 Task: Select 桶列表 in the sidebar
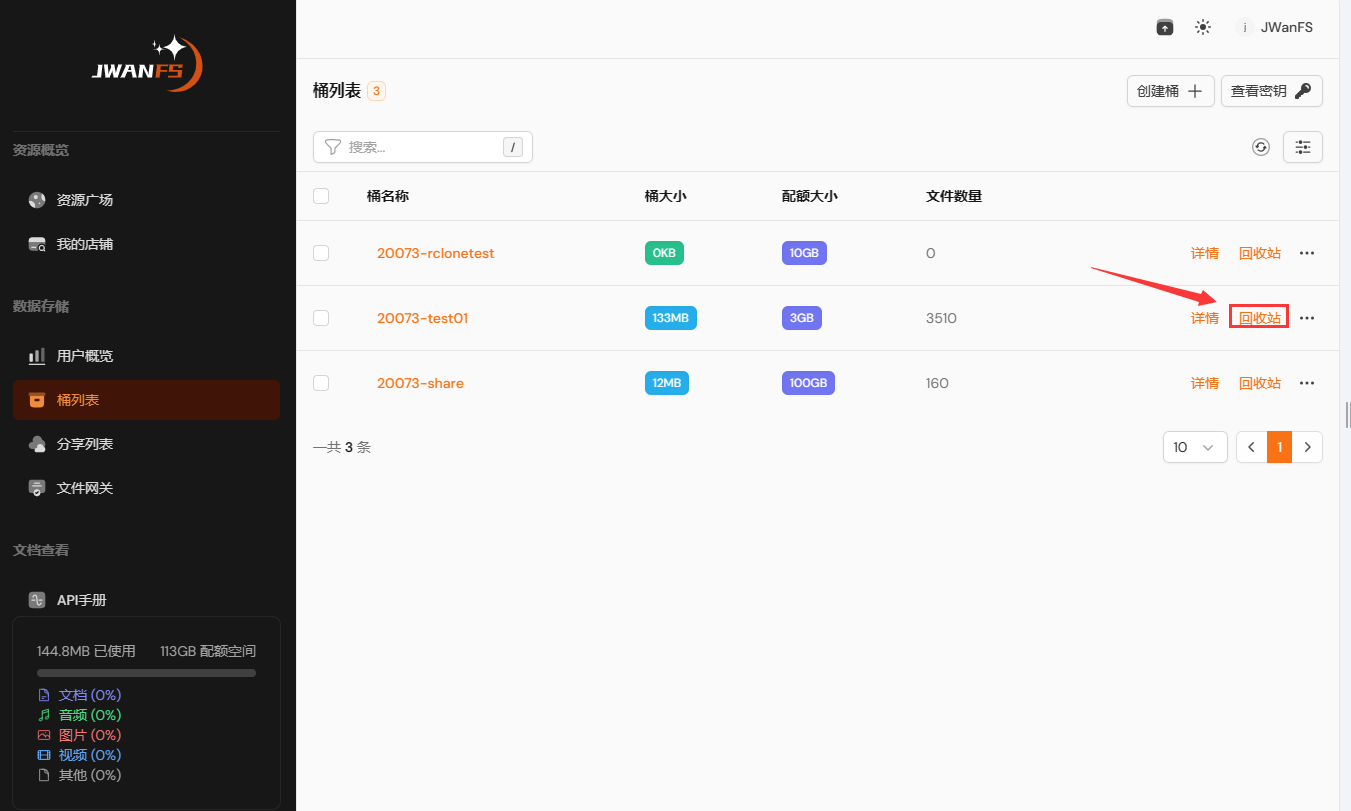pyautogui.click(x=146, y=400)
